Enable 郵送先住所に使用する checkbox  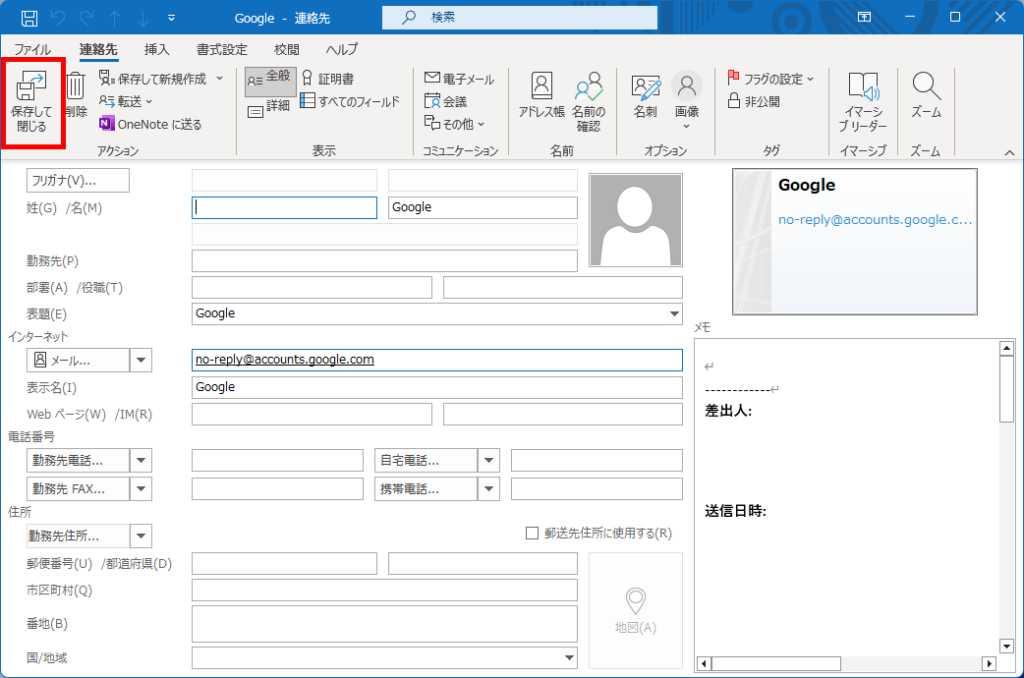[532, 534]
